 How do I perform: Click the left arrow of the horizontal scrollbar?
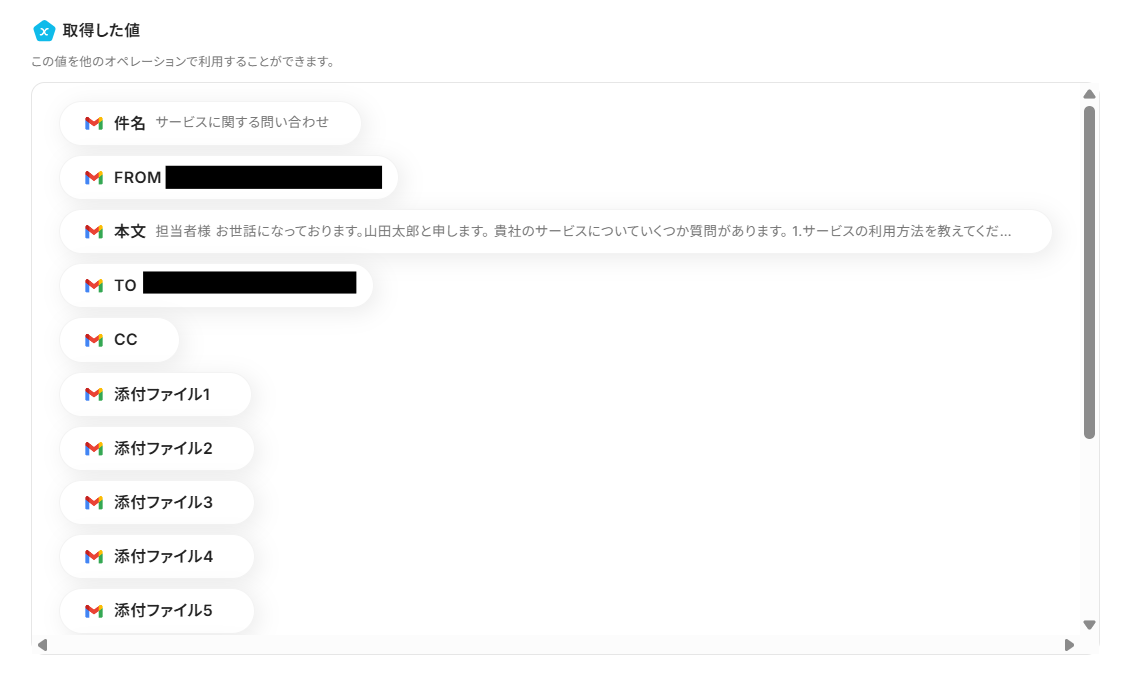pos(42,645)
